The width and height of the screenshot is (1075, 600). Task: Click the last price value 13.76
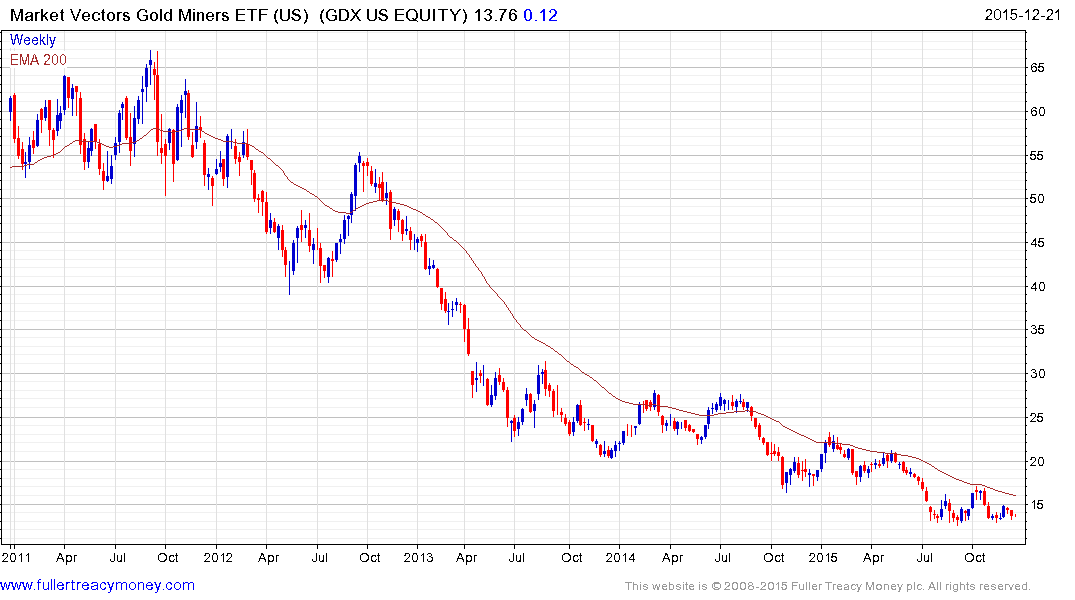(x=496, y=15)
